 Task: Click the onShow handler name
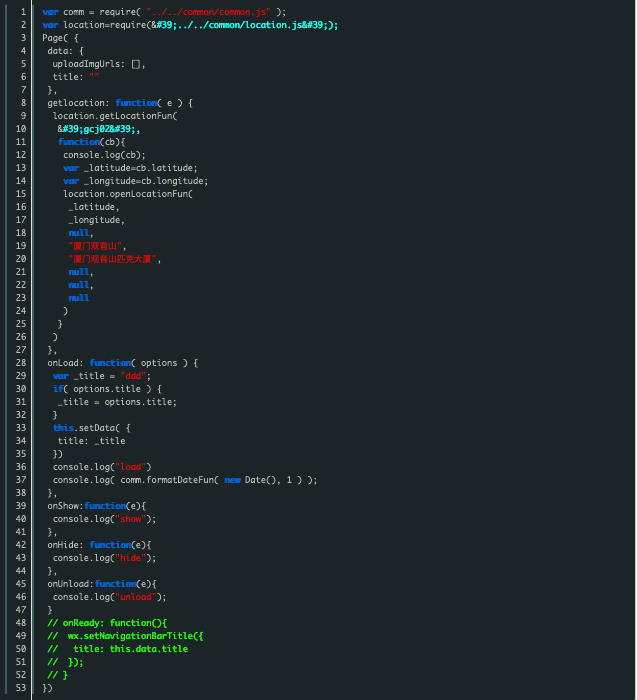[64, 506]
